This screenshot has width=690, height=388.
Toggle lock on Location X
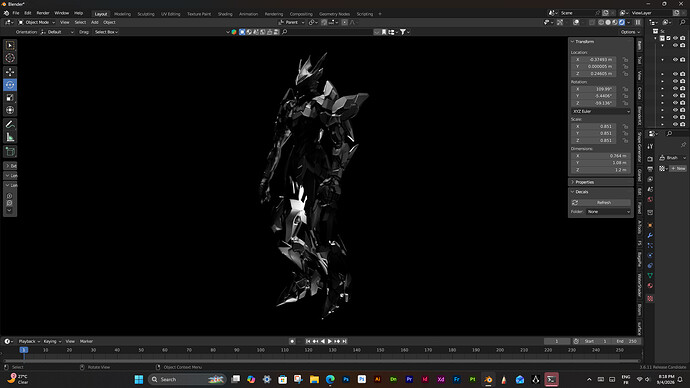(x=625, y=59)
